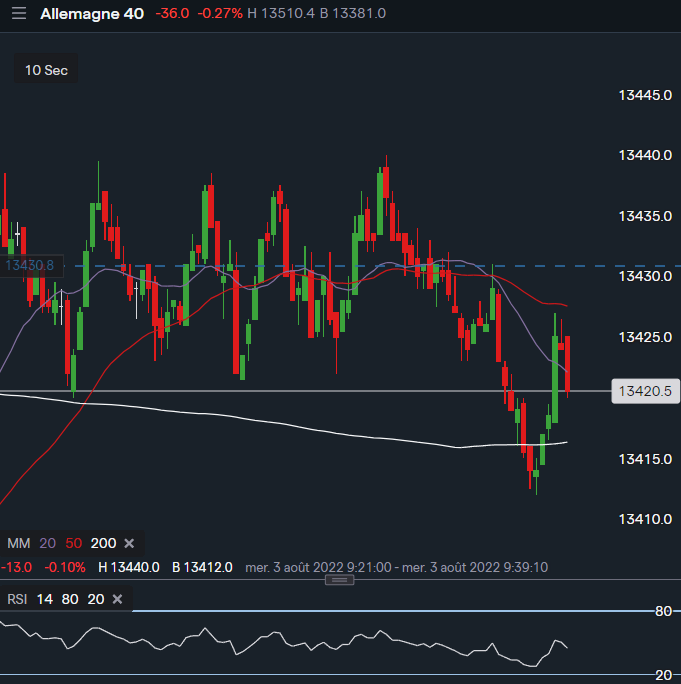Open MM indicator settings label
Screen dimensions: 681x684
[19, 543]
